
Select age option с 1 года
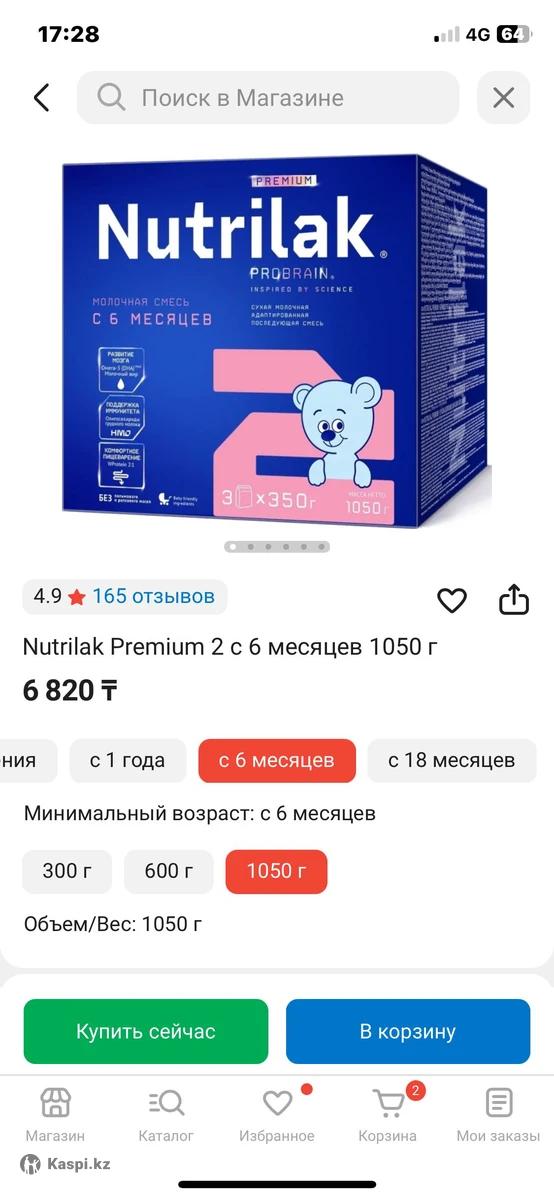(x=127, y=760)
